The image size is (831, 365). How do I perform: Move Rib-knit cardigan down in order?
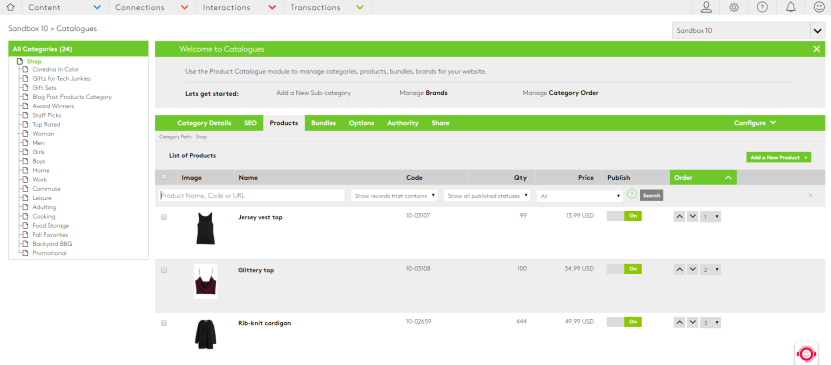coord(692,323)
